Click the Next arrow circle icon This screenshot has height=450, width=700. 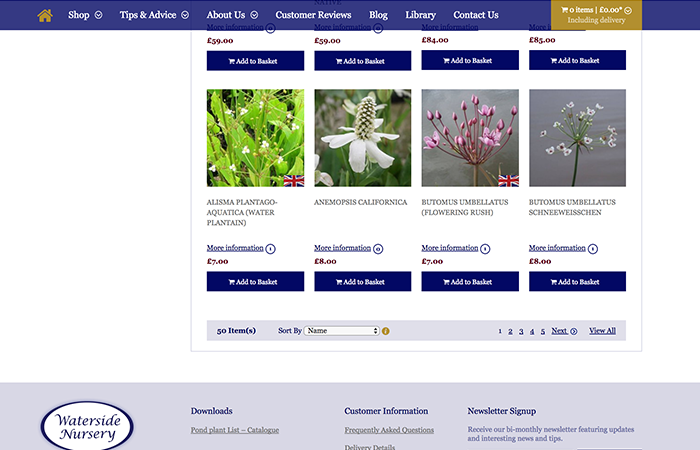point(574,331)
